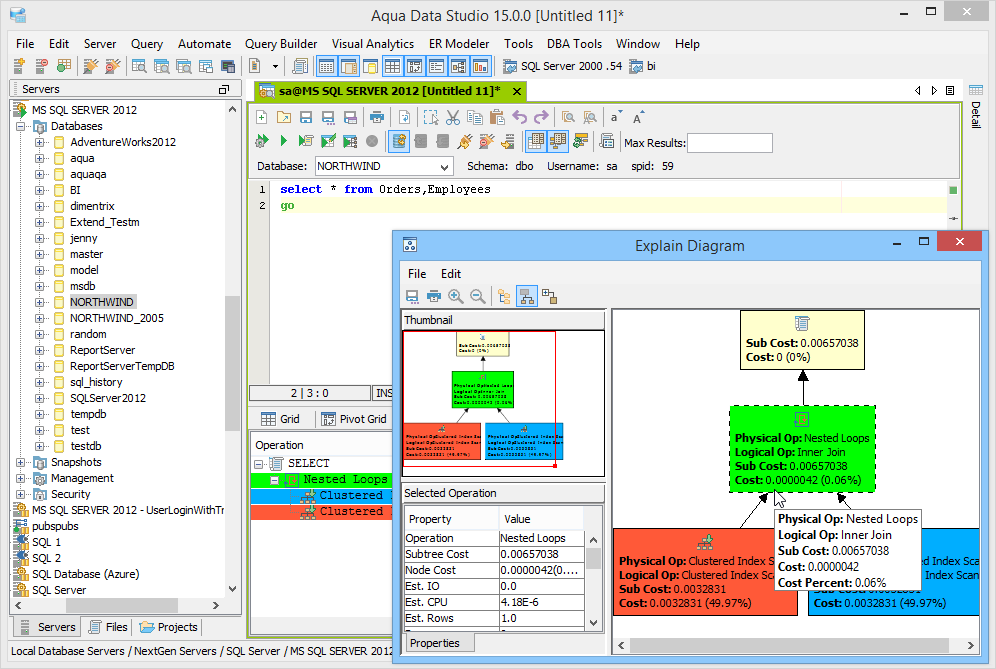Toggle the grid results view button
The height and width of the screenshot is (669, 996).
coord(535,141)
